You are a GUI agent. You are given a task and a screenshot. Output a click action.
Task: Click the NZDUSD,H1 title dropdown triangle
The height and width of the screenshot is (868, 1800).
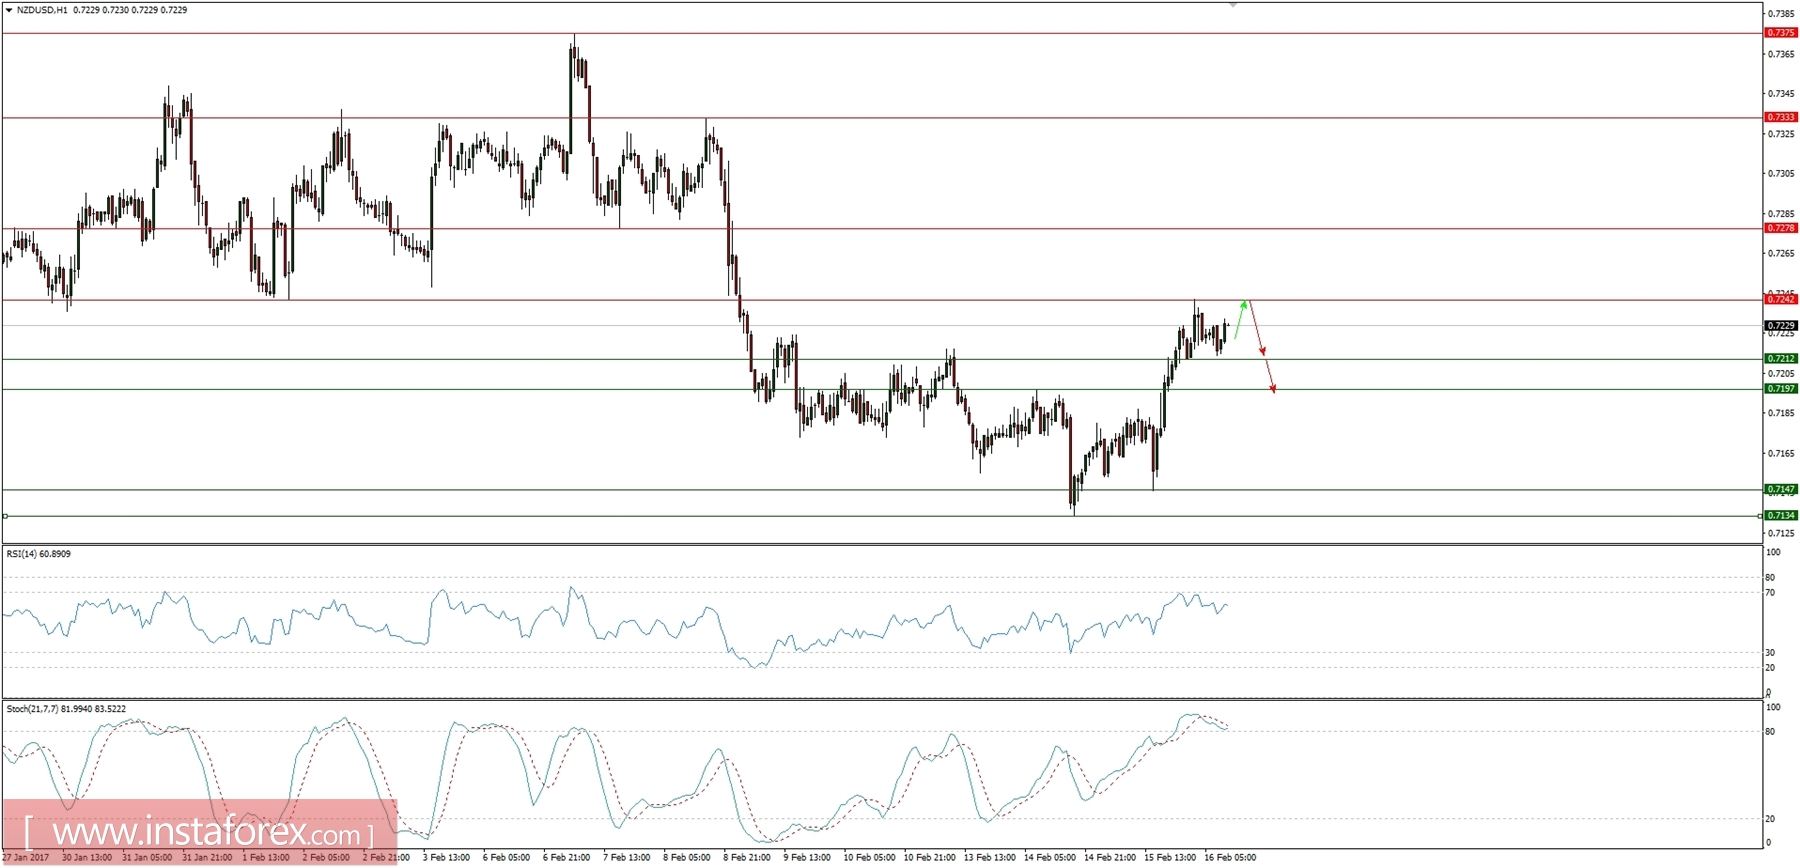tap(9, 10)
